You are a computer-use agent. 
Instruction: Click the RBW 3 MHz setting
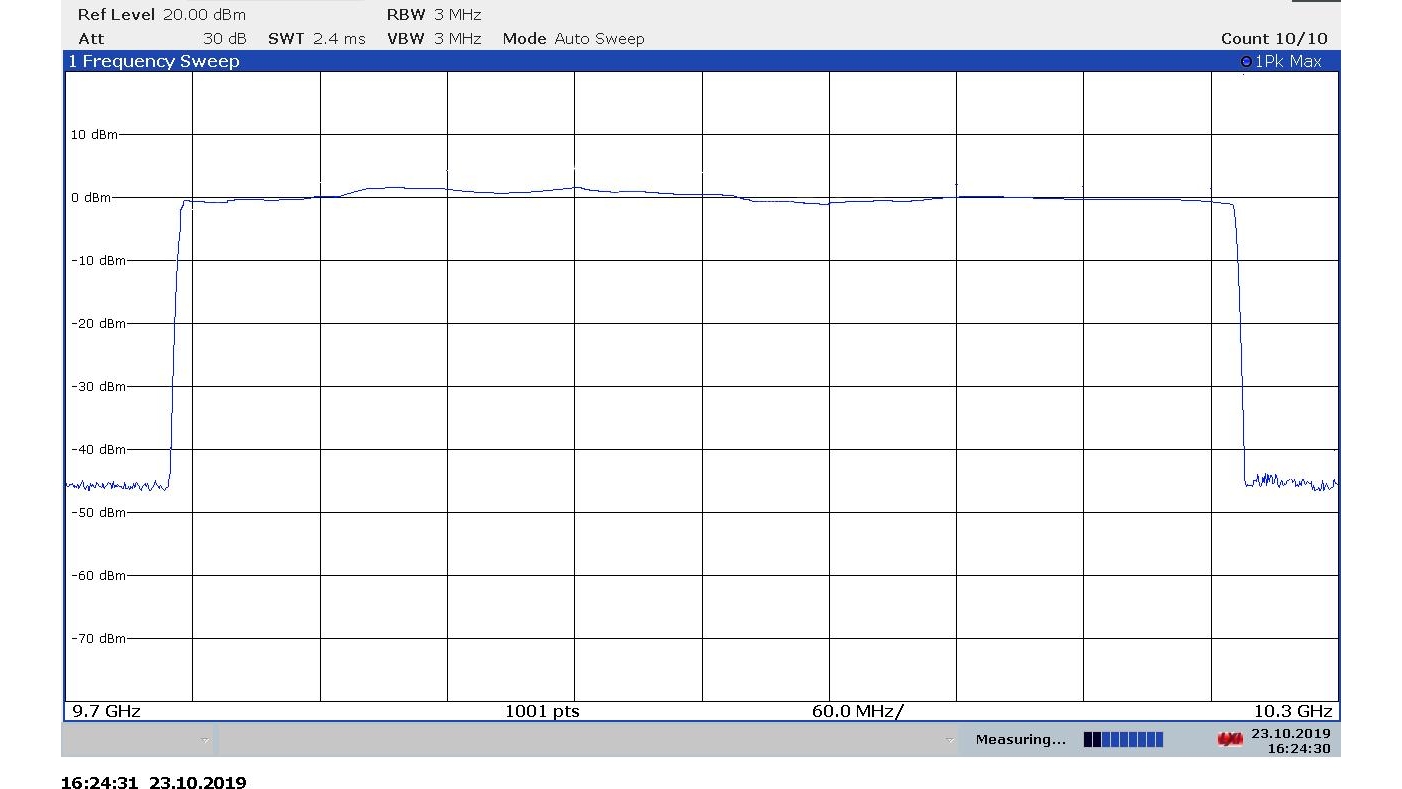tap(434, 15)
